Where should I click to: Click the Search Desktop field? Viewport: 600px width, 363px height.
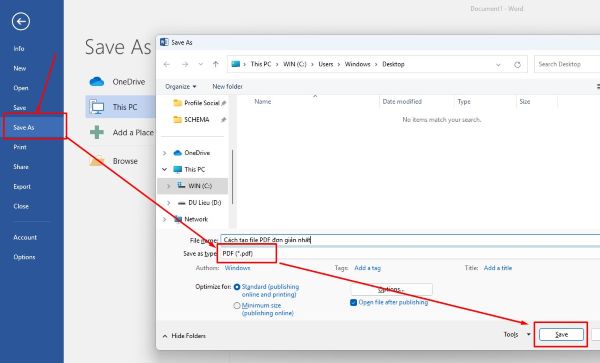[567, 64]
